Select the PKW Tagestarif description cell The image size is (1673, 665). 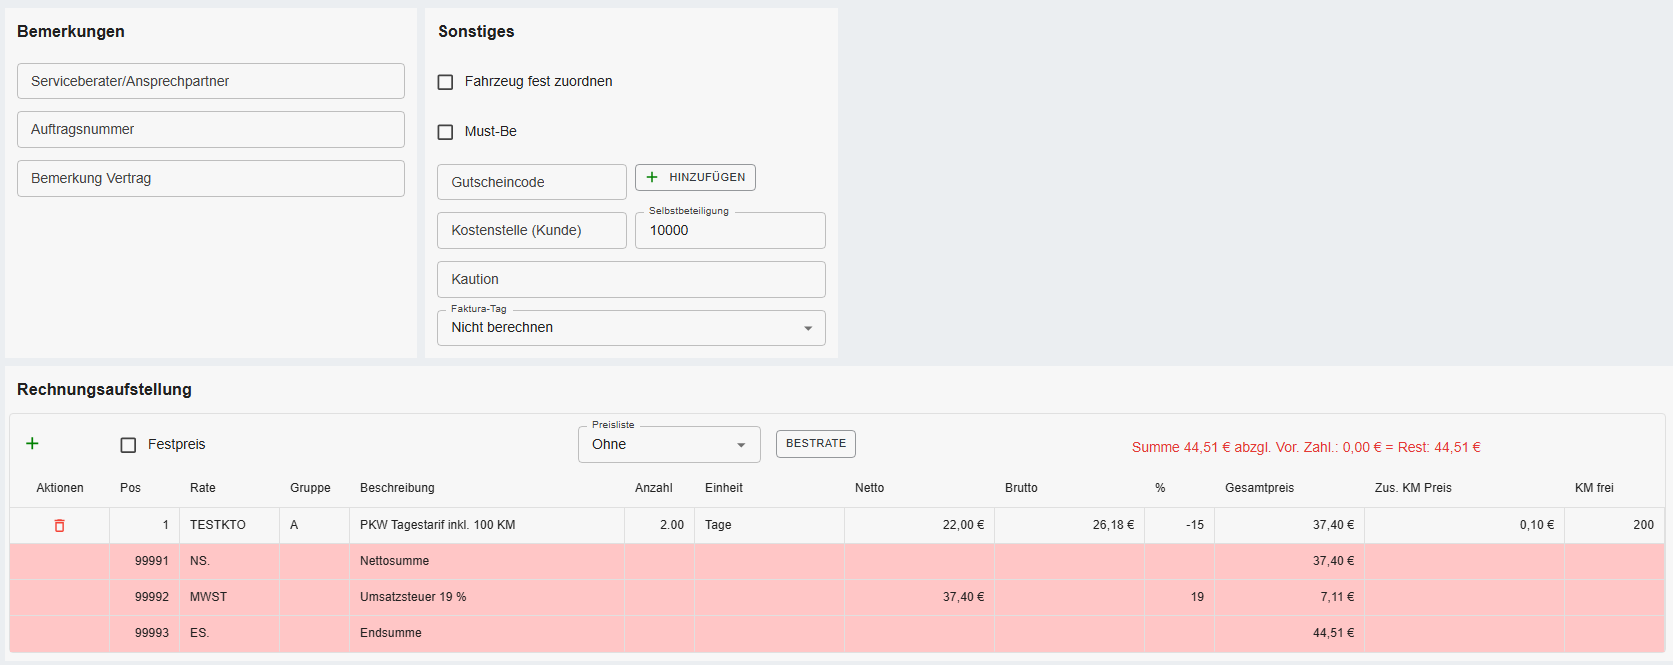(486, 525)
